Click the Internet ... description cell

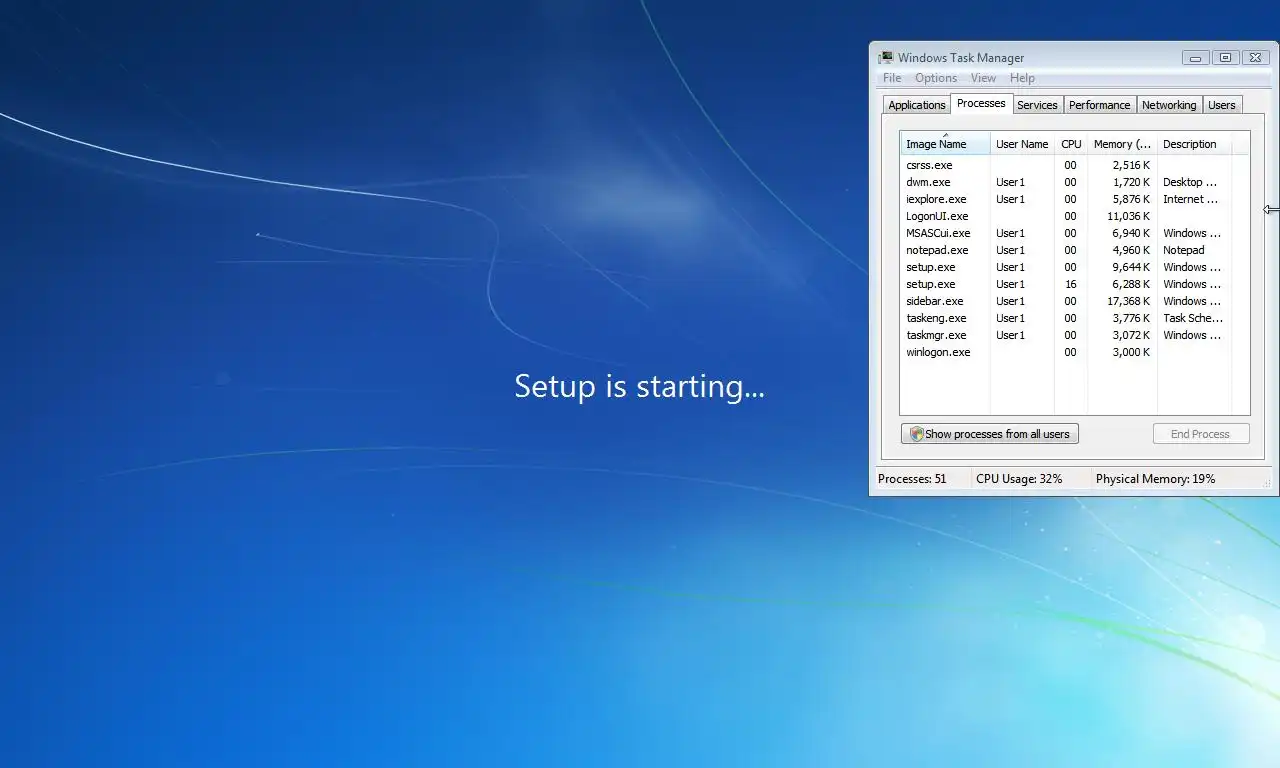coord(1190,199)
